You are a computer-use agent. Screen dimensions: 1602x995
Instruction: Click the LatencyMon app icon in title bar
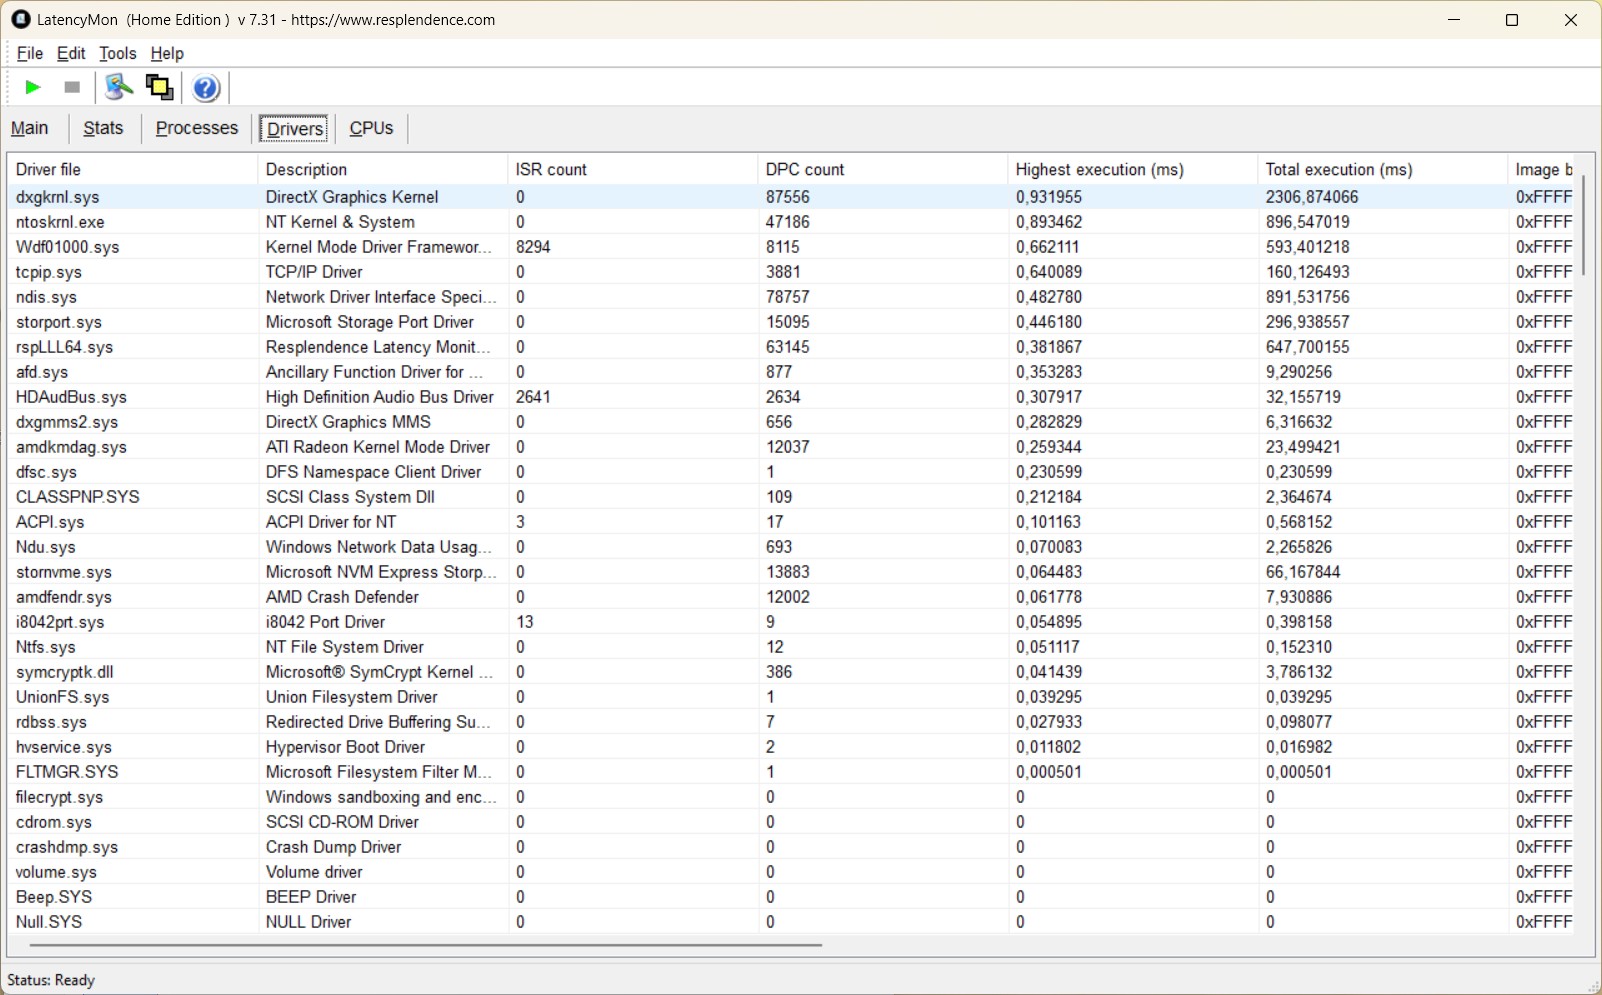tap(20, 19)
